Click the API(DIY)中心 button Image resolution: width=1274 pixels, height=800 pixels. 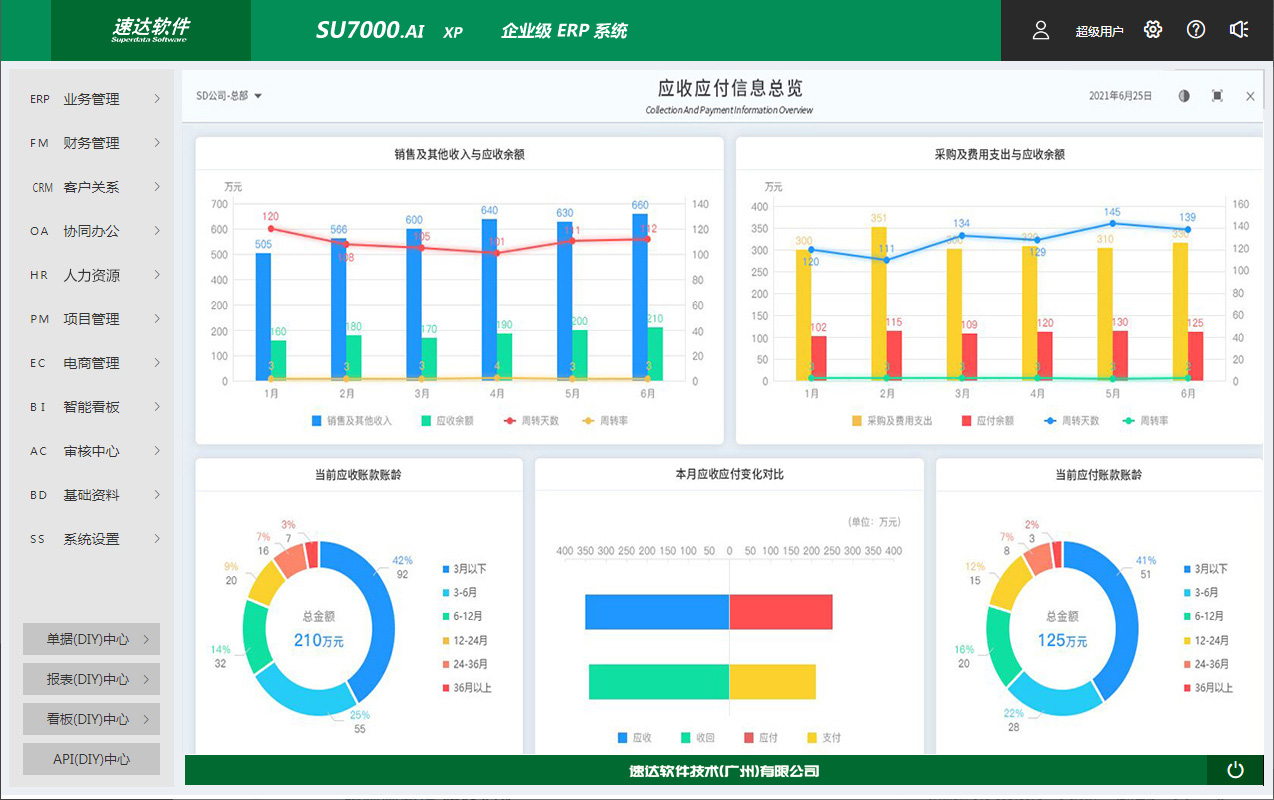coord(91,759)
